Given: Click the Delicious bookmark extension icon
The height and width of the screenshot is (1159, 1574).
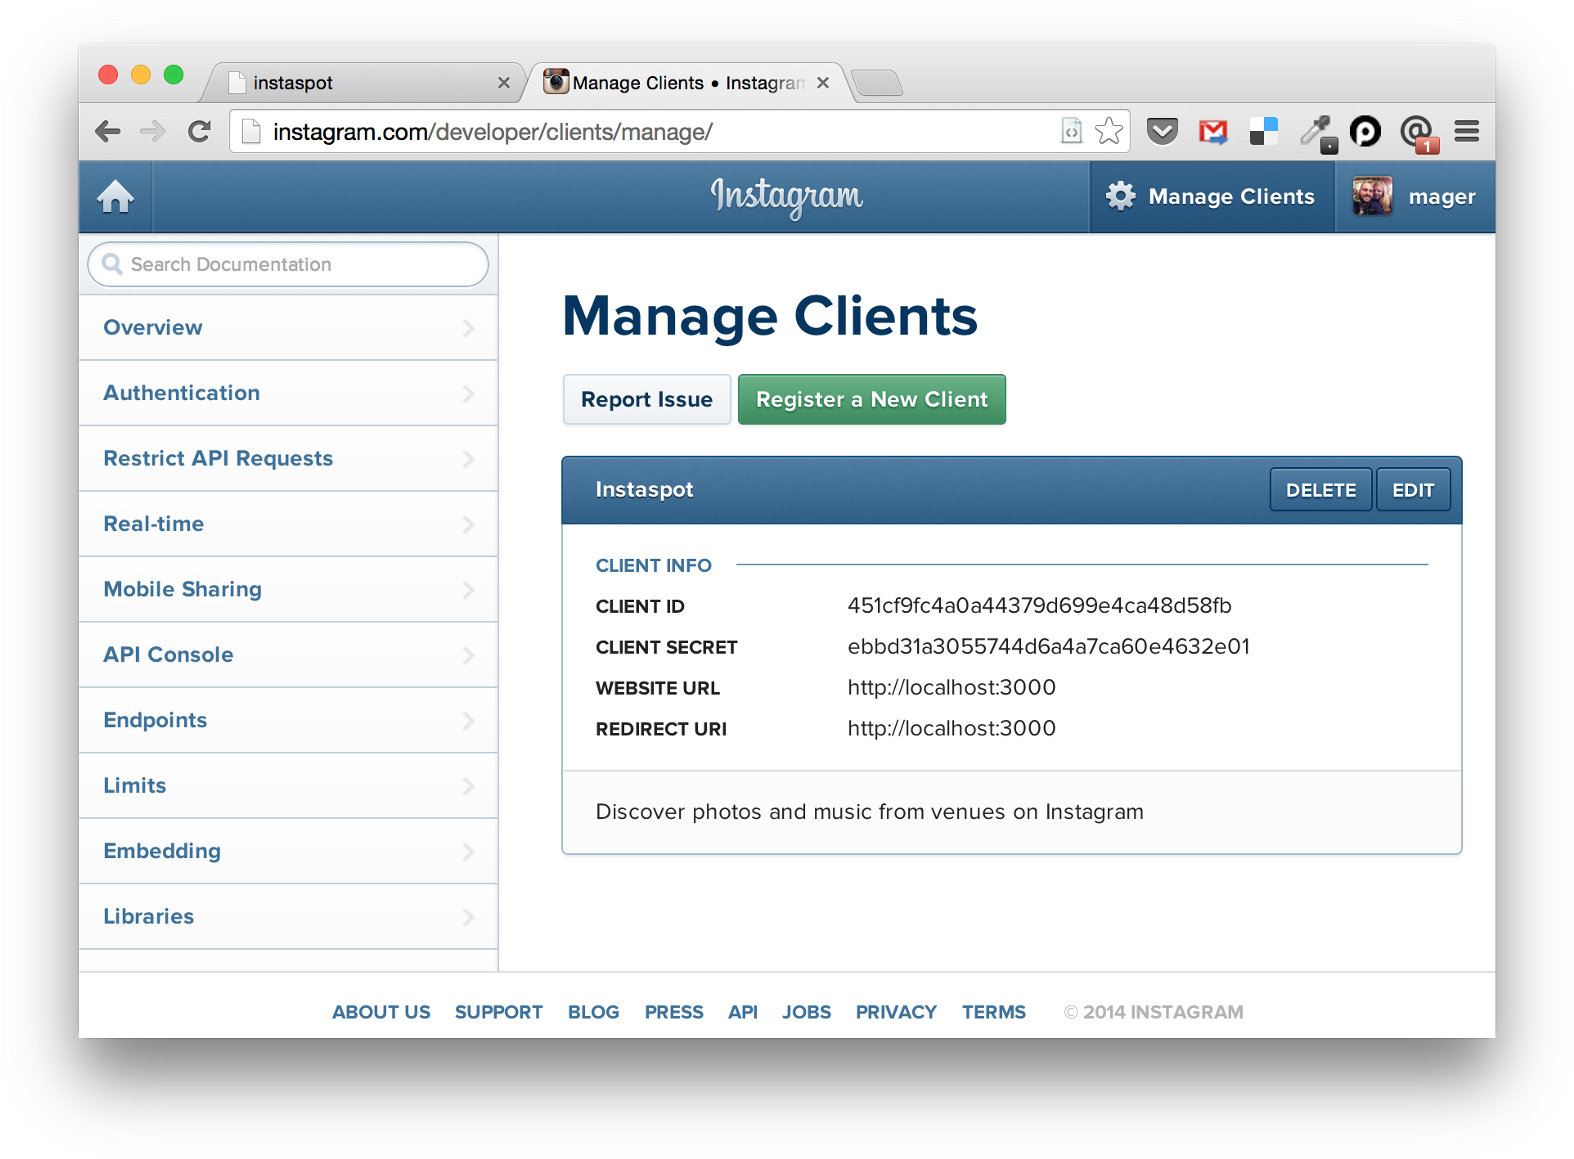Looking at the screenshot, I should [x=1264, y=131].
